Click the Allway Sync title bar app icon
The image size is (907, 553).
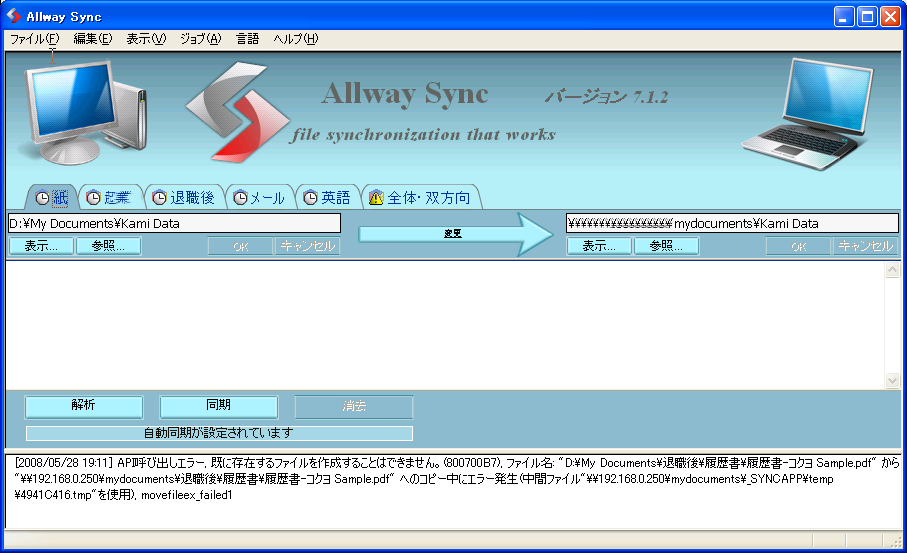click(x=13, y=16)
